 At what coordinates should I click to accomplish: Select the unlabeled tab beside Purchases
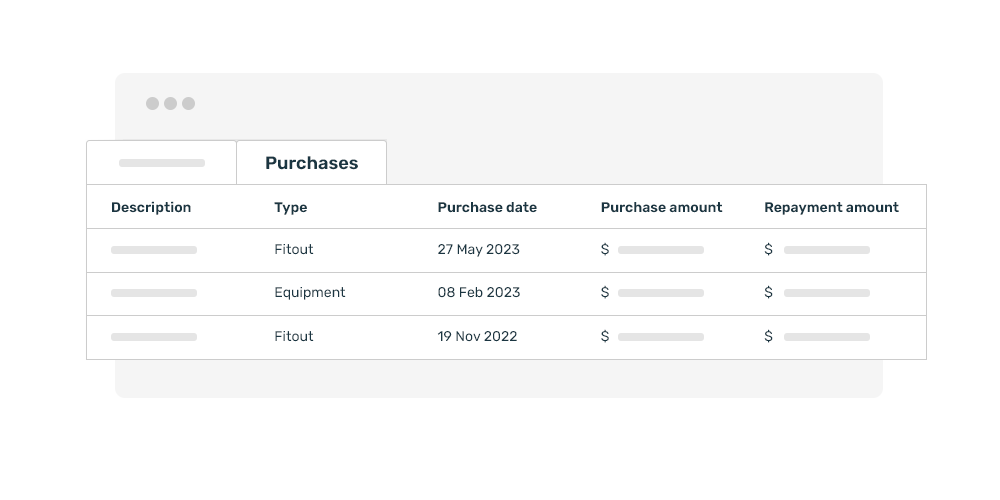[161, 163]
